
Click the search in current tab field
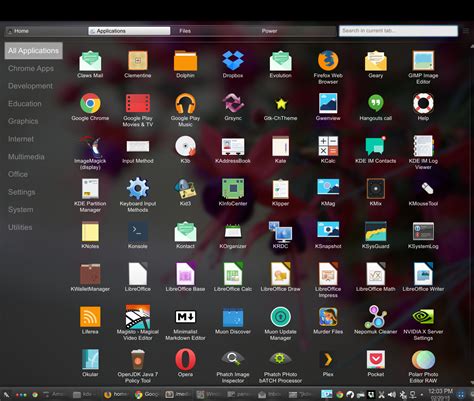click(398, 31)
